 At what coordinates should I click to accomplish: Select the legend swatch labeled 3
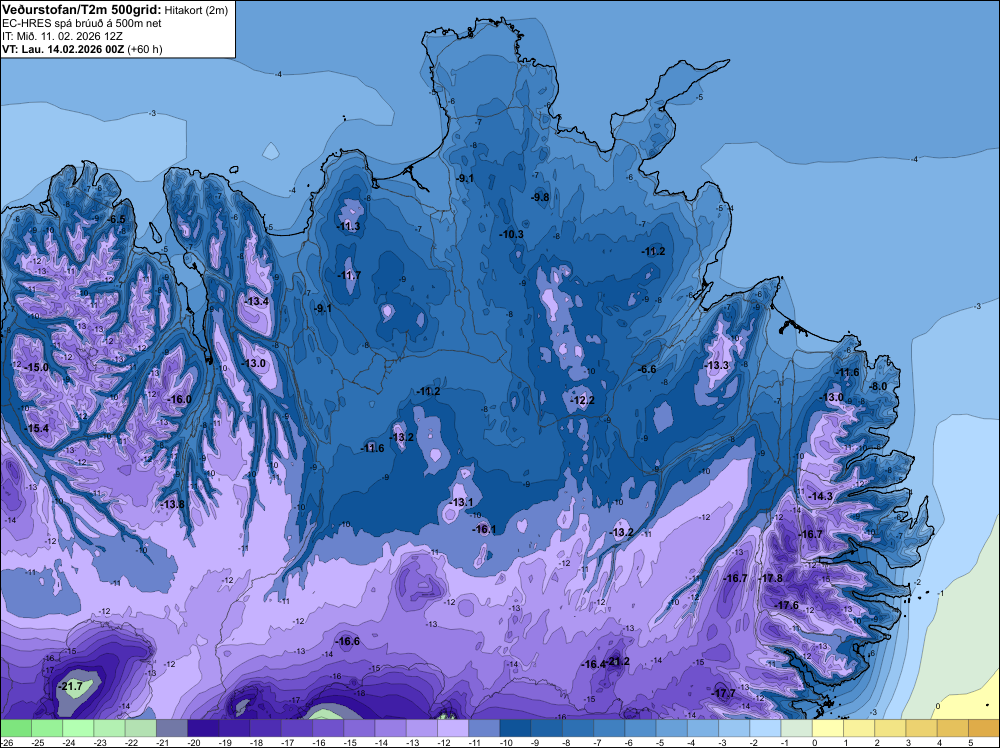[922, 728]
